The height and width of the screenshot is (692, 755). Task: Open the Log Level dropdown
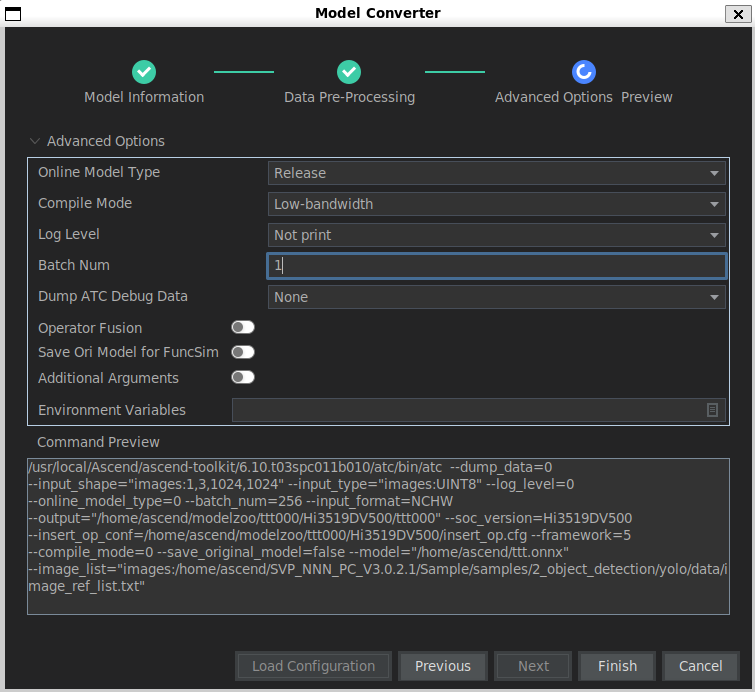[x=496, y=235]
